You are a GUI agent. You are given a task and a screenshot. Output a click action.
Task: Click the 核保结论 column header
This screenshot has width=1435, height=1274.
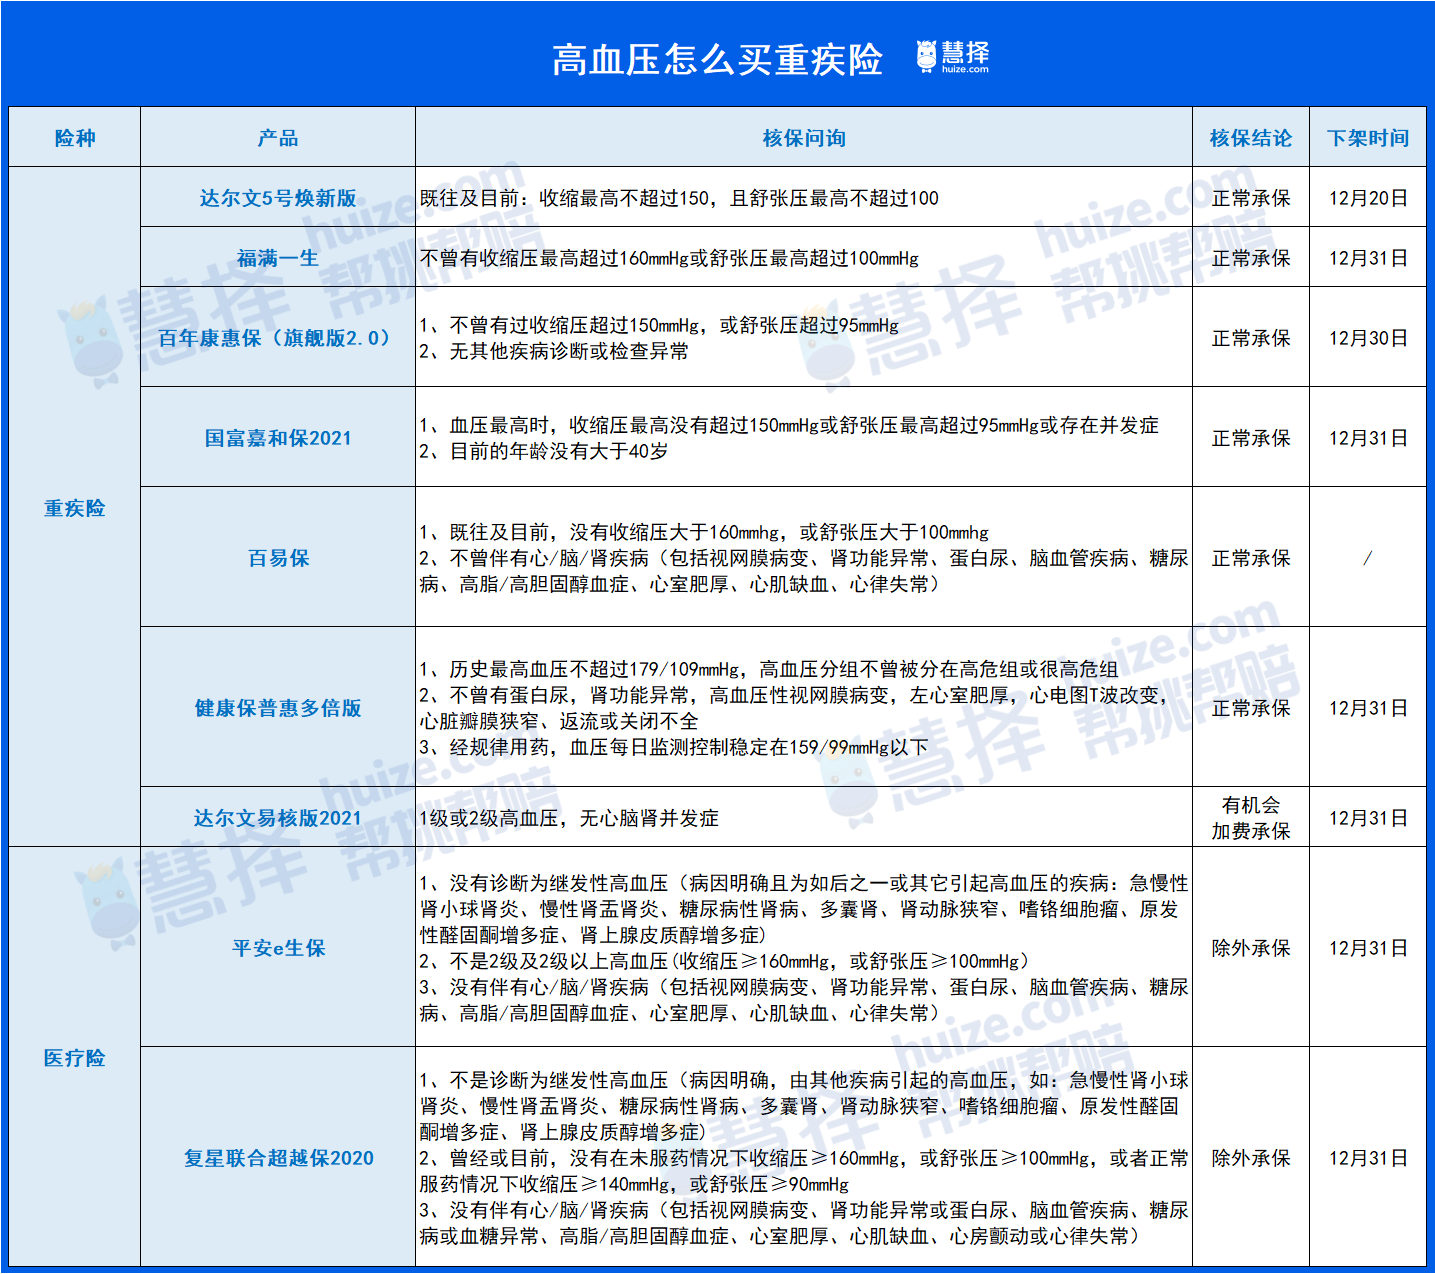(1251, 138)
